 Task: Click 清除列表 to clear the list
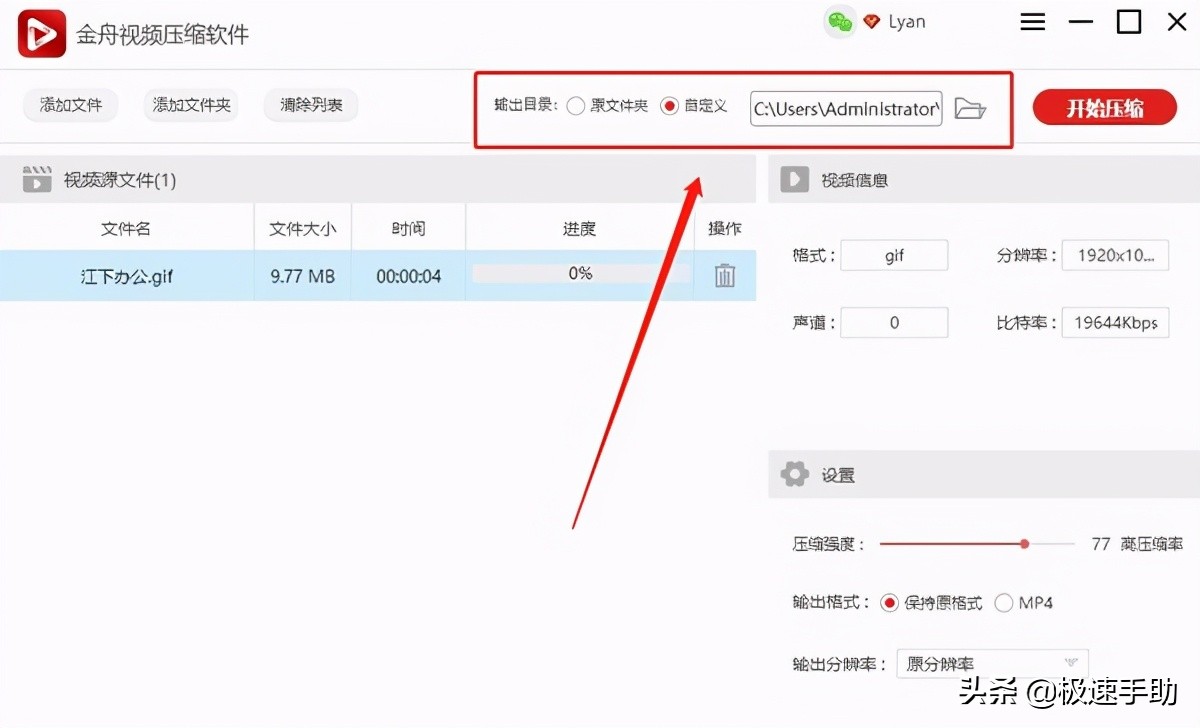click(x=310, y=105)
